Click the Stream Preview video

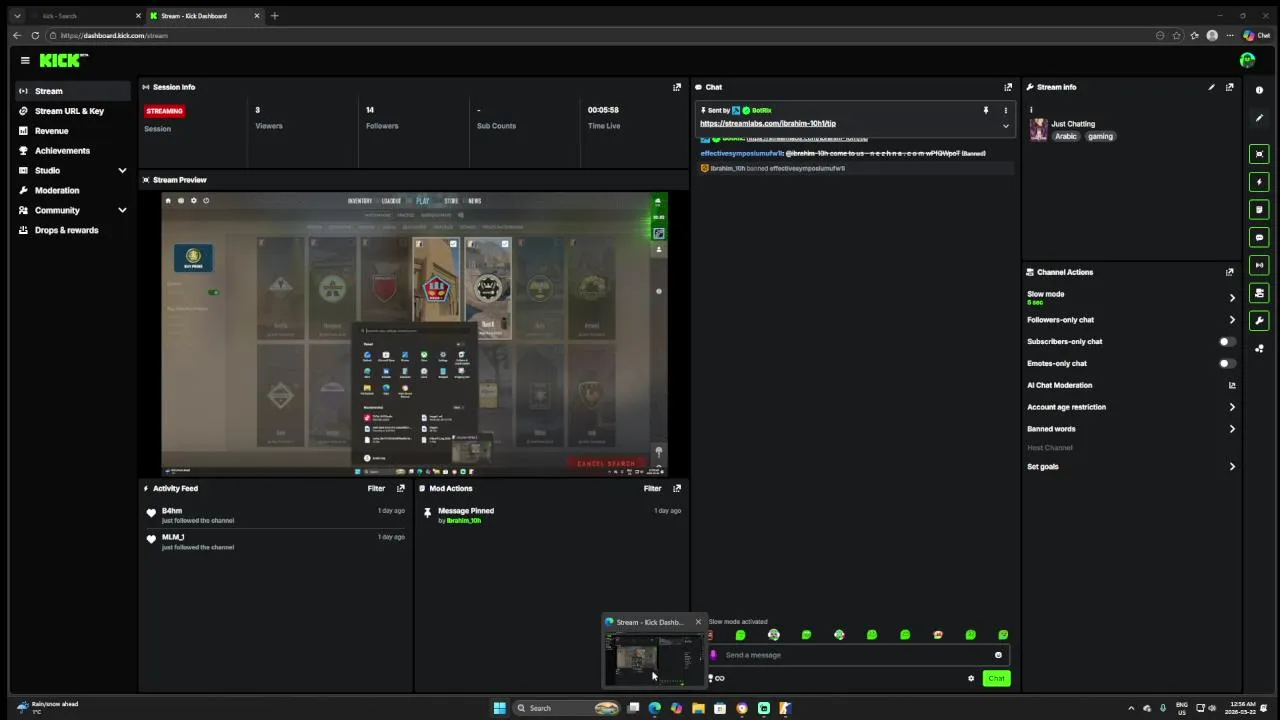414,333
